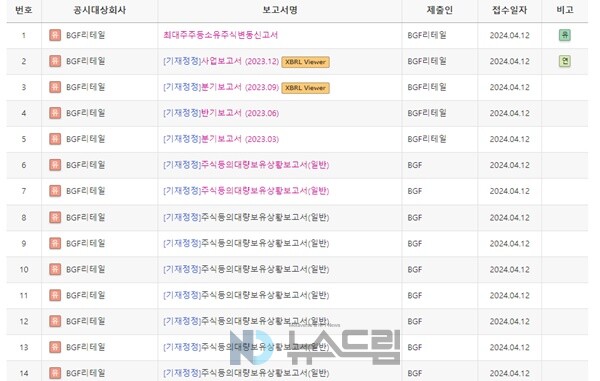The width and height of the screenshot is (600, 381).
Task: Click the 유 market icon in row 8
Action: pyautogui.click(x=55, y=218)
